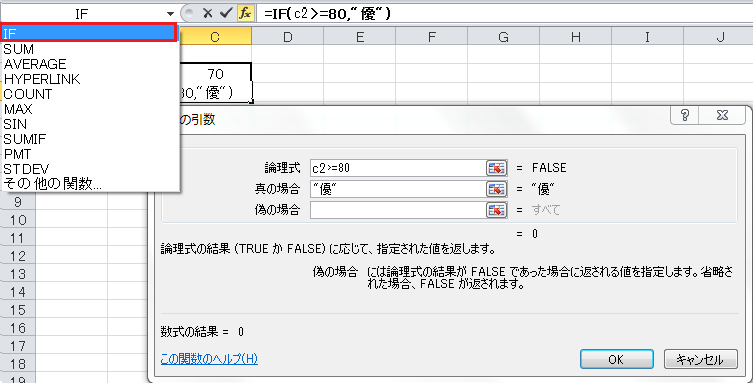Click the cancel (X) formula bar icon
The height and width of the screenshot is (383, 753).
point(207,13)
